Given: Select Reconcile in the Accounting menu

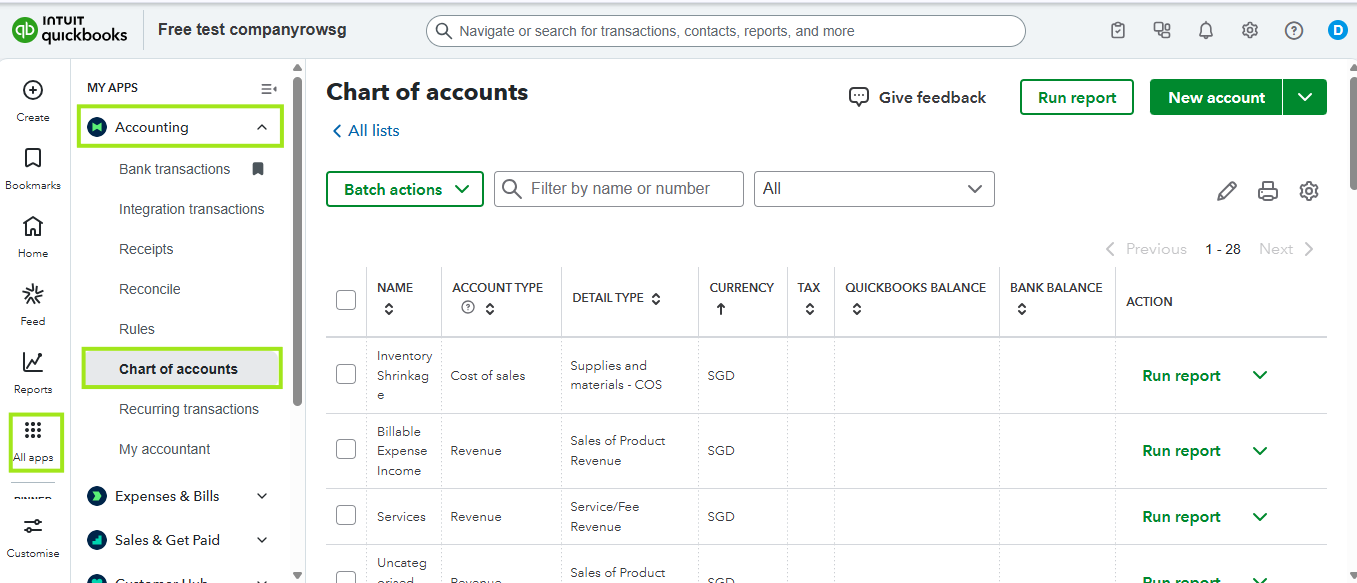Looking at the screenshot, I should [150, 289].
